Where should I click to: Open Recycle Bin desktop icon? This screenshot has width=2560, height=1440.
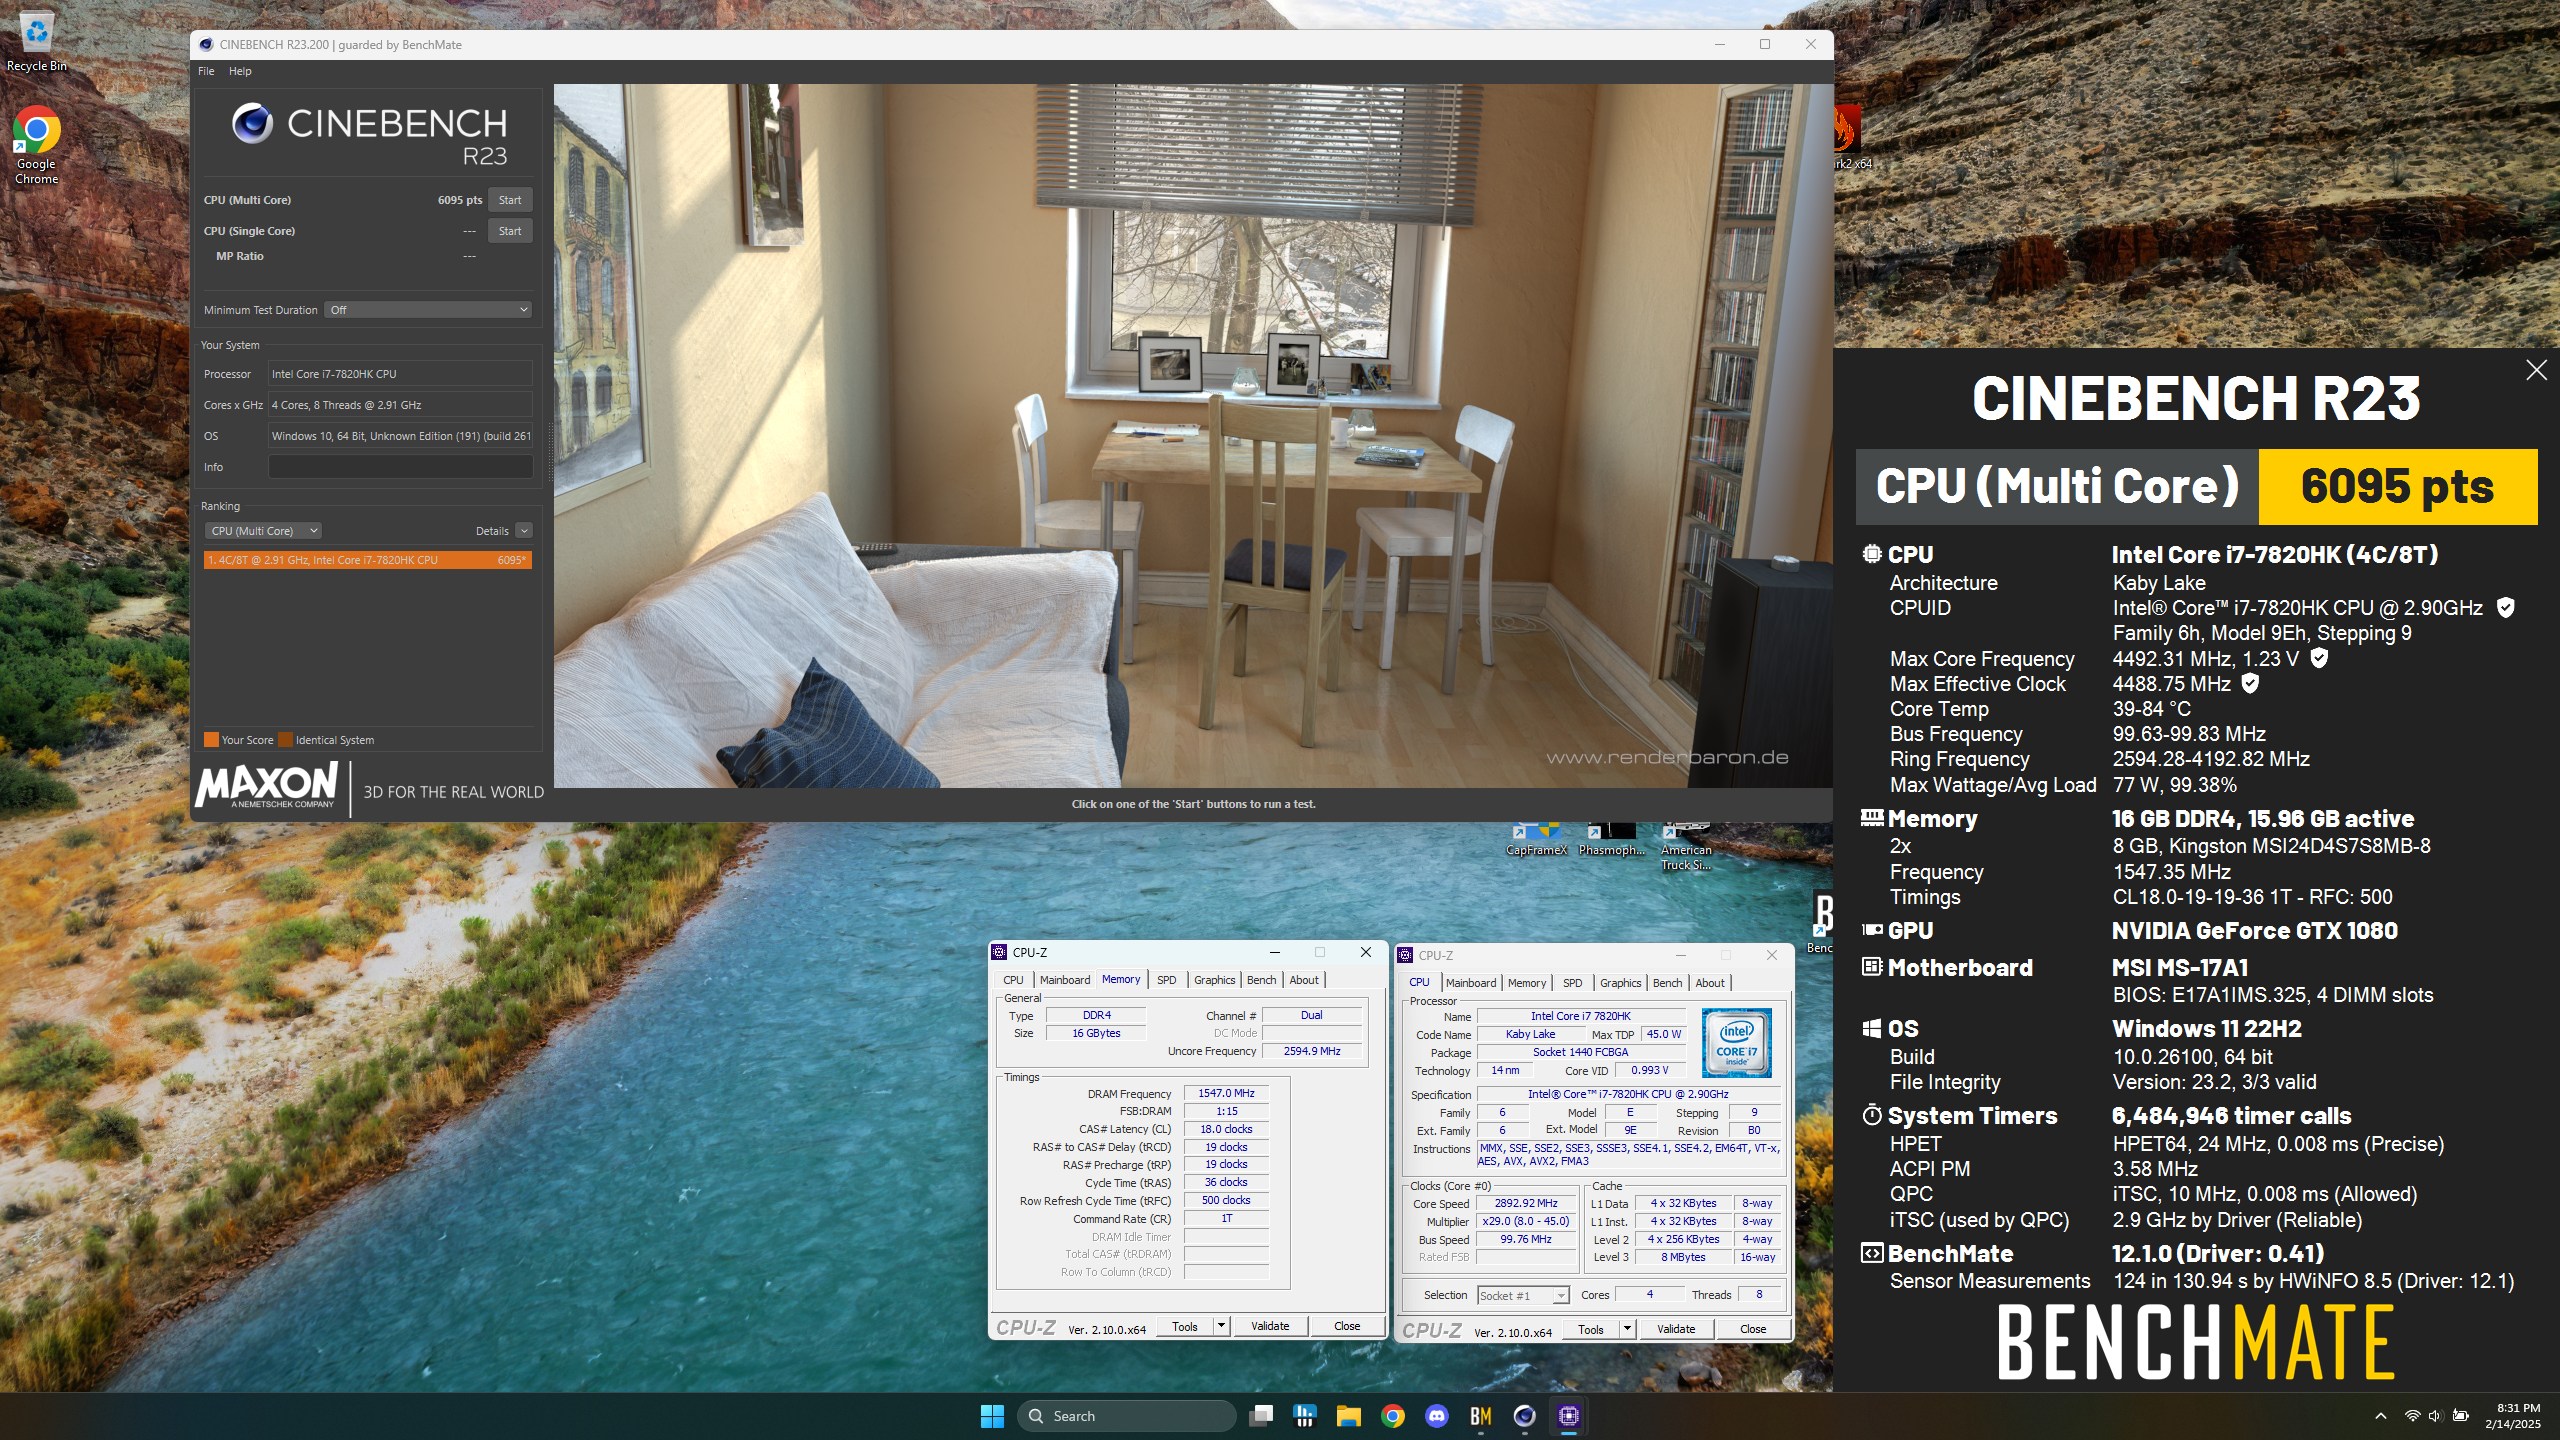pos(36,42)
